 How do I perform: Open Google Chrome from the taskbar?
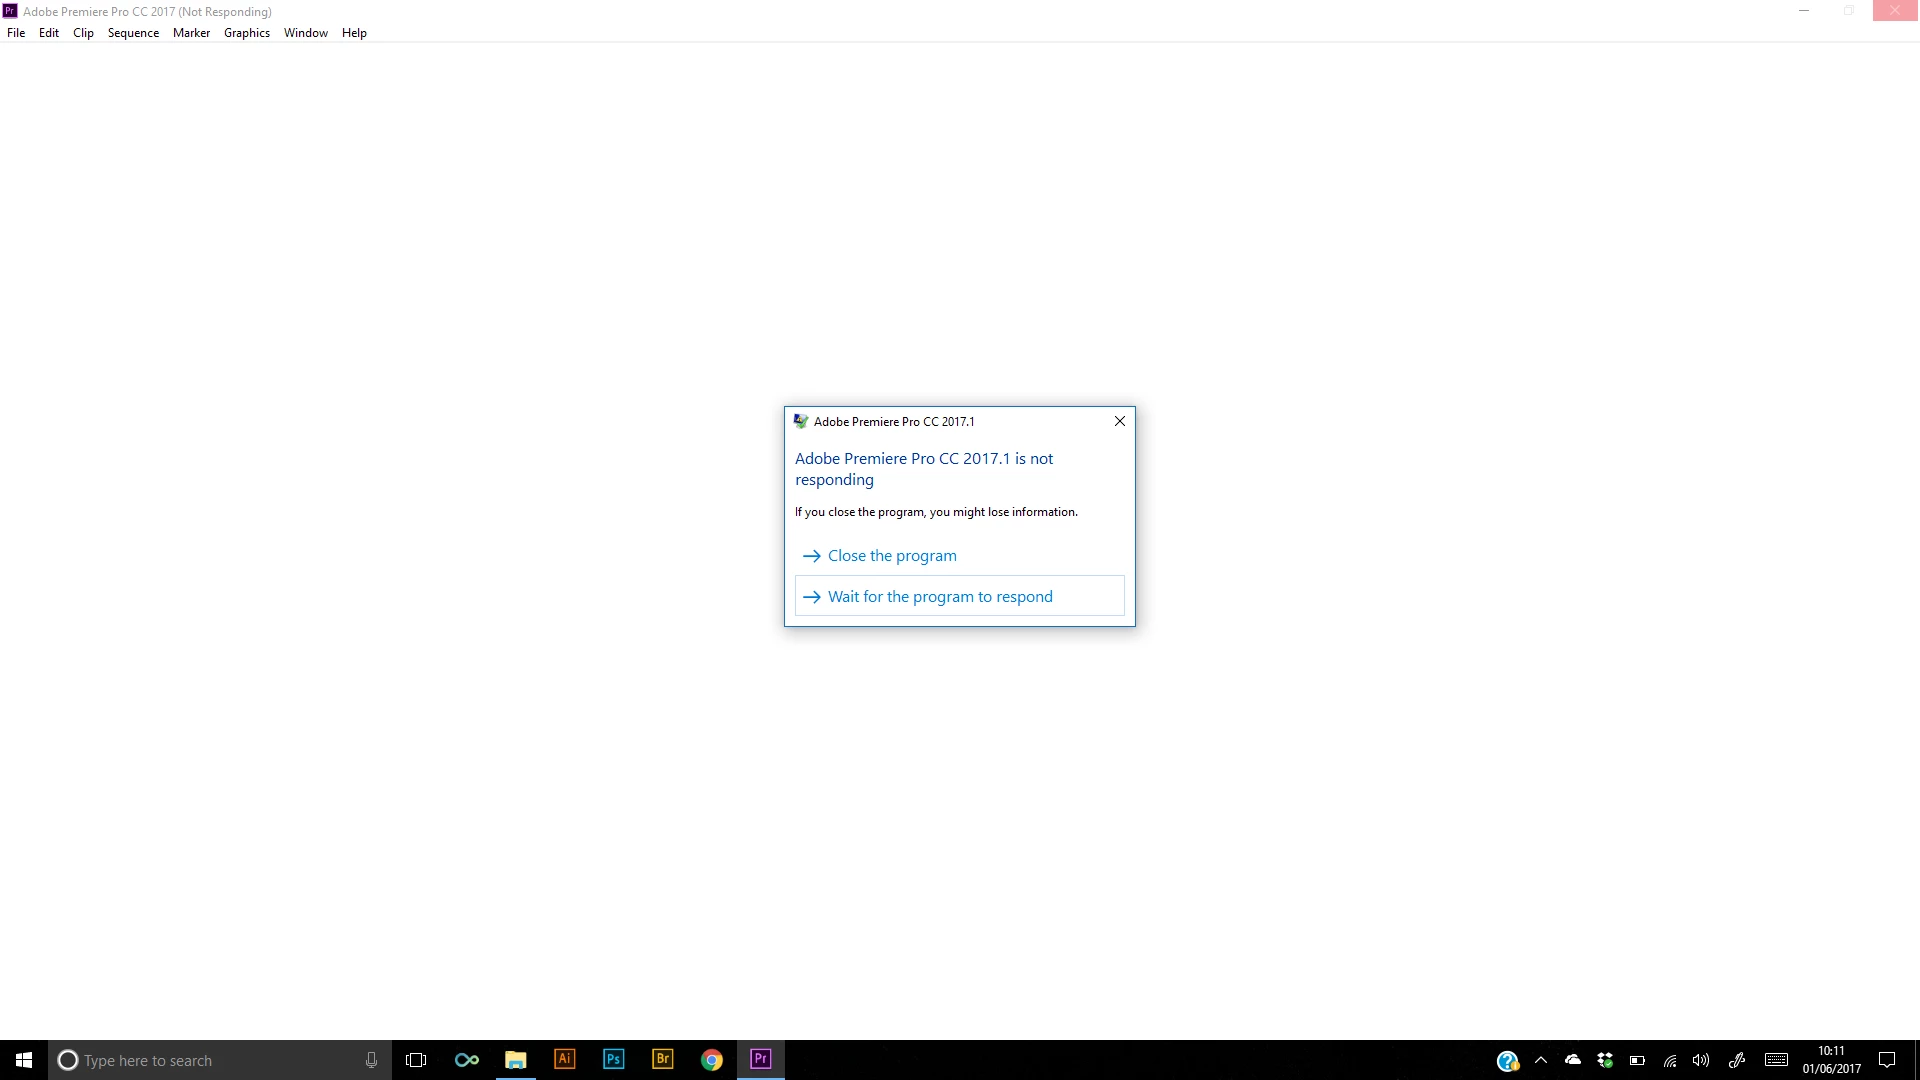point(711,1060)
